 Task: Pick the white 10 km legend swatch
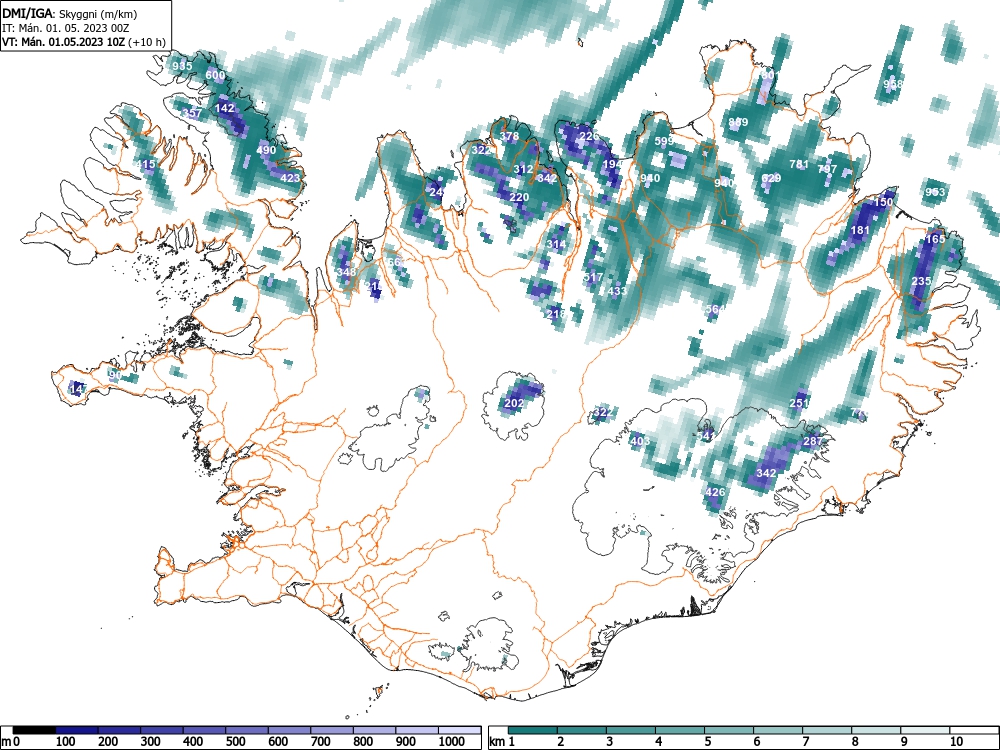pyautogui.click(x=973, y=730)
